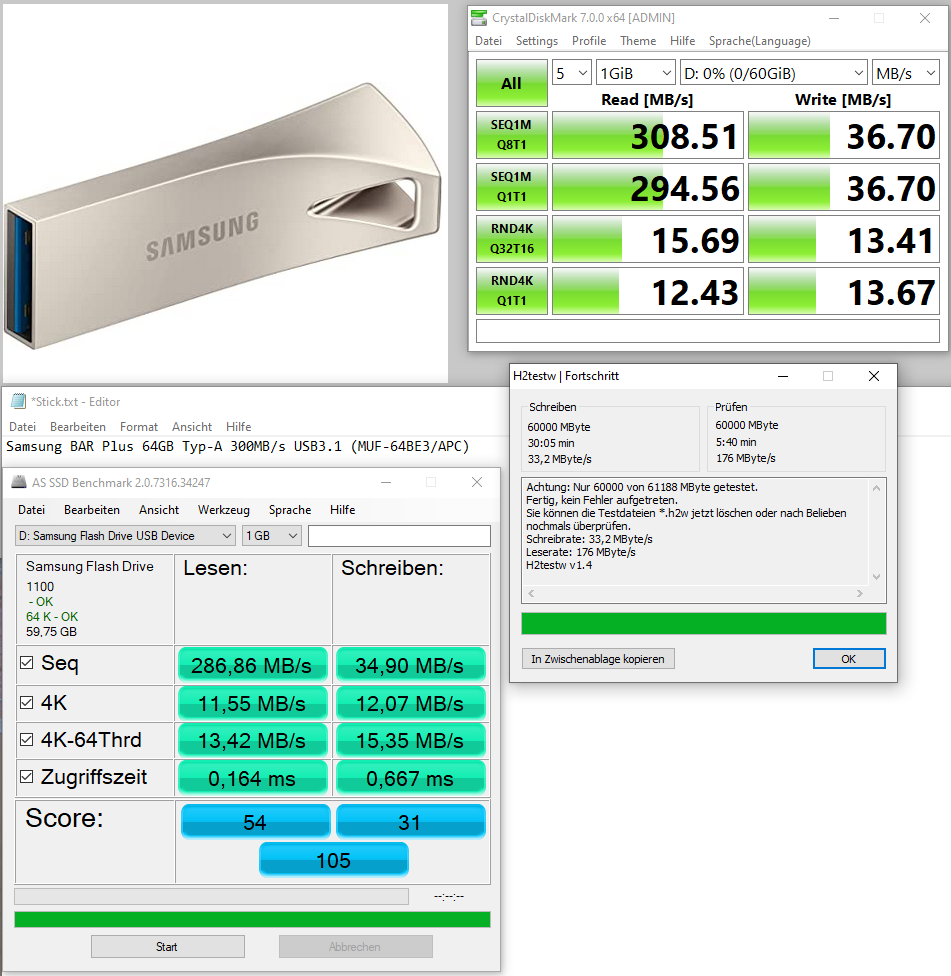
Task: Open the drive dropdown D: 0% (0/60GiB)
Action: pos(774,73)
